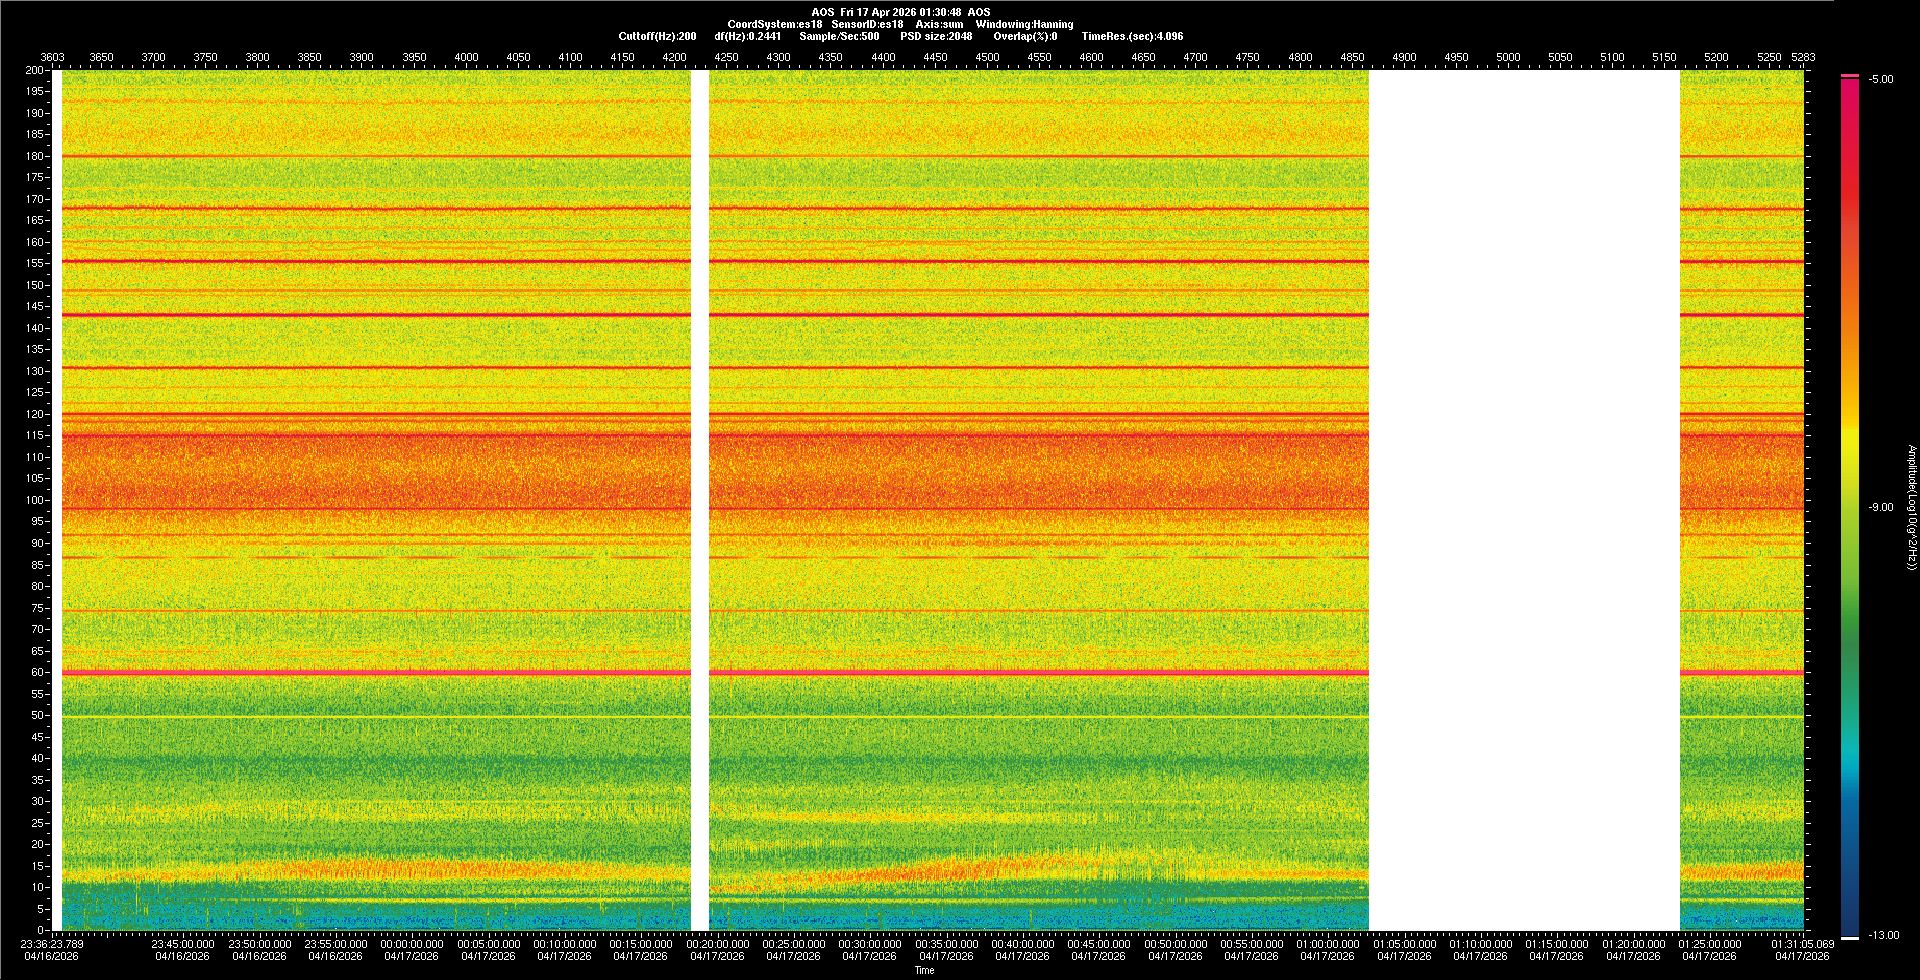1920x980 pixels.
Task: Click the 200 Hz tick on frequency axis
Action: 34,70
